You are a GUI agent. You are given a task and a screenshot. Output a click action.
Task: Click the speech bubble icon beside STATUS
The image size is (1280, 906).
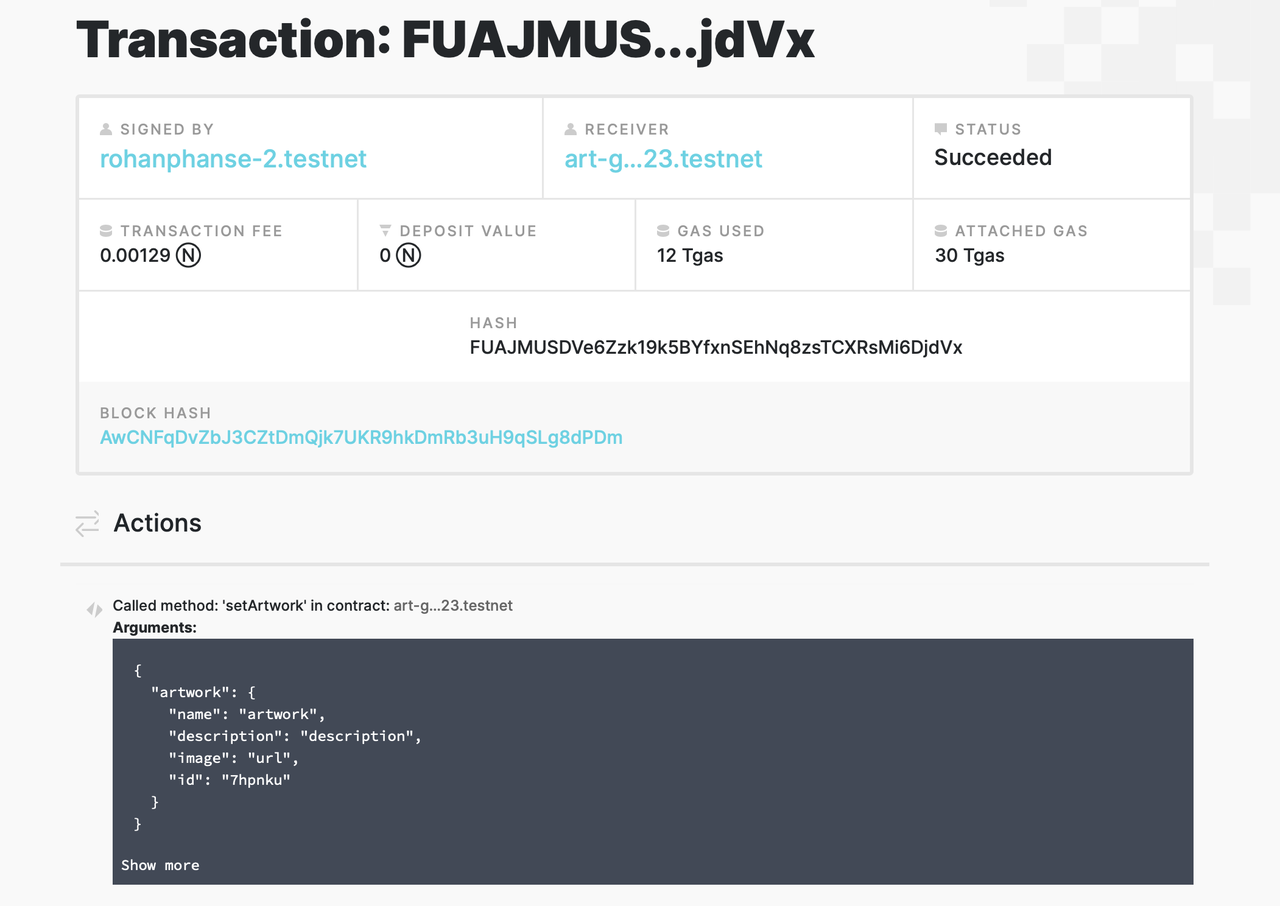(940, 130)
